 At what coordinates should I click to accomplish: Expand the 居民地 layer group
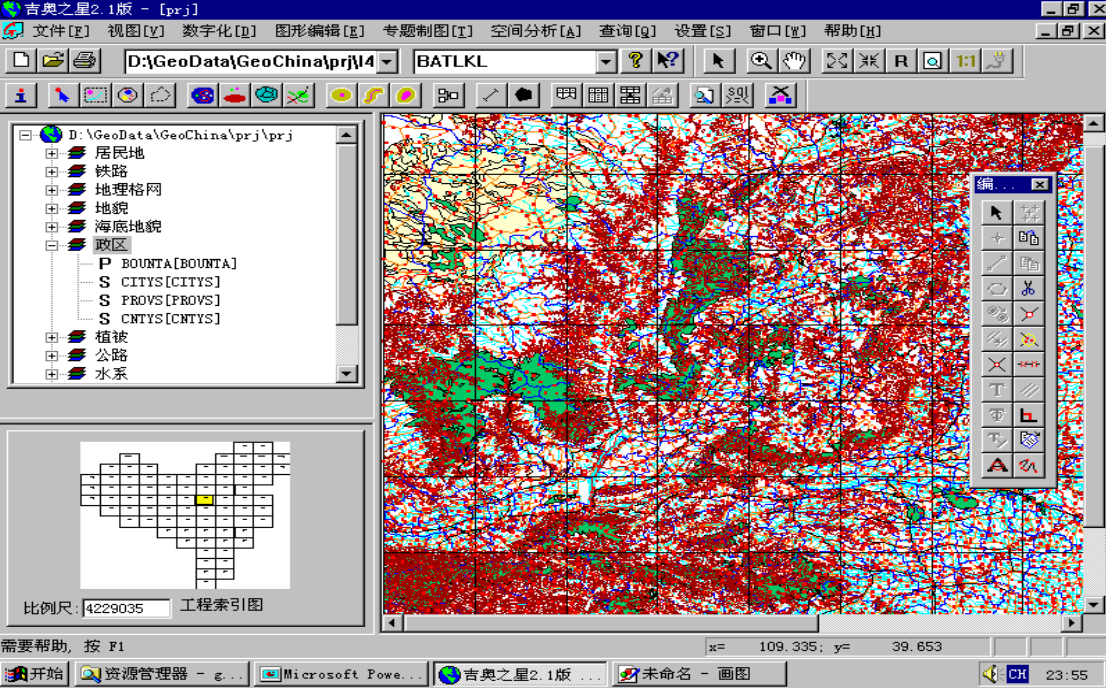[51, 153]
